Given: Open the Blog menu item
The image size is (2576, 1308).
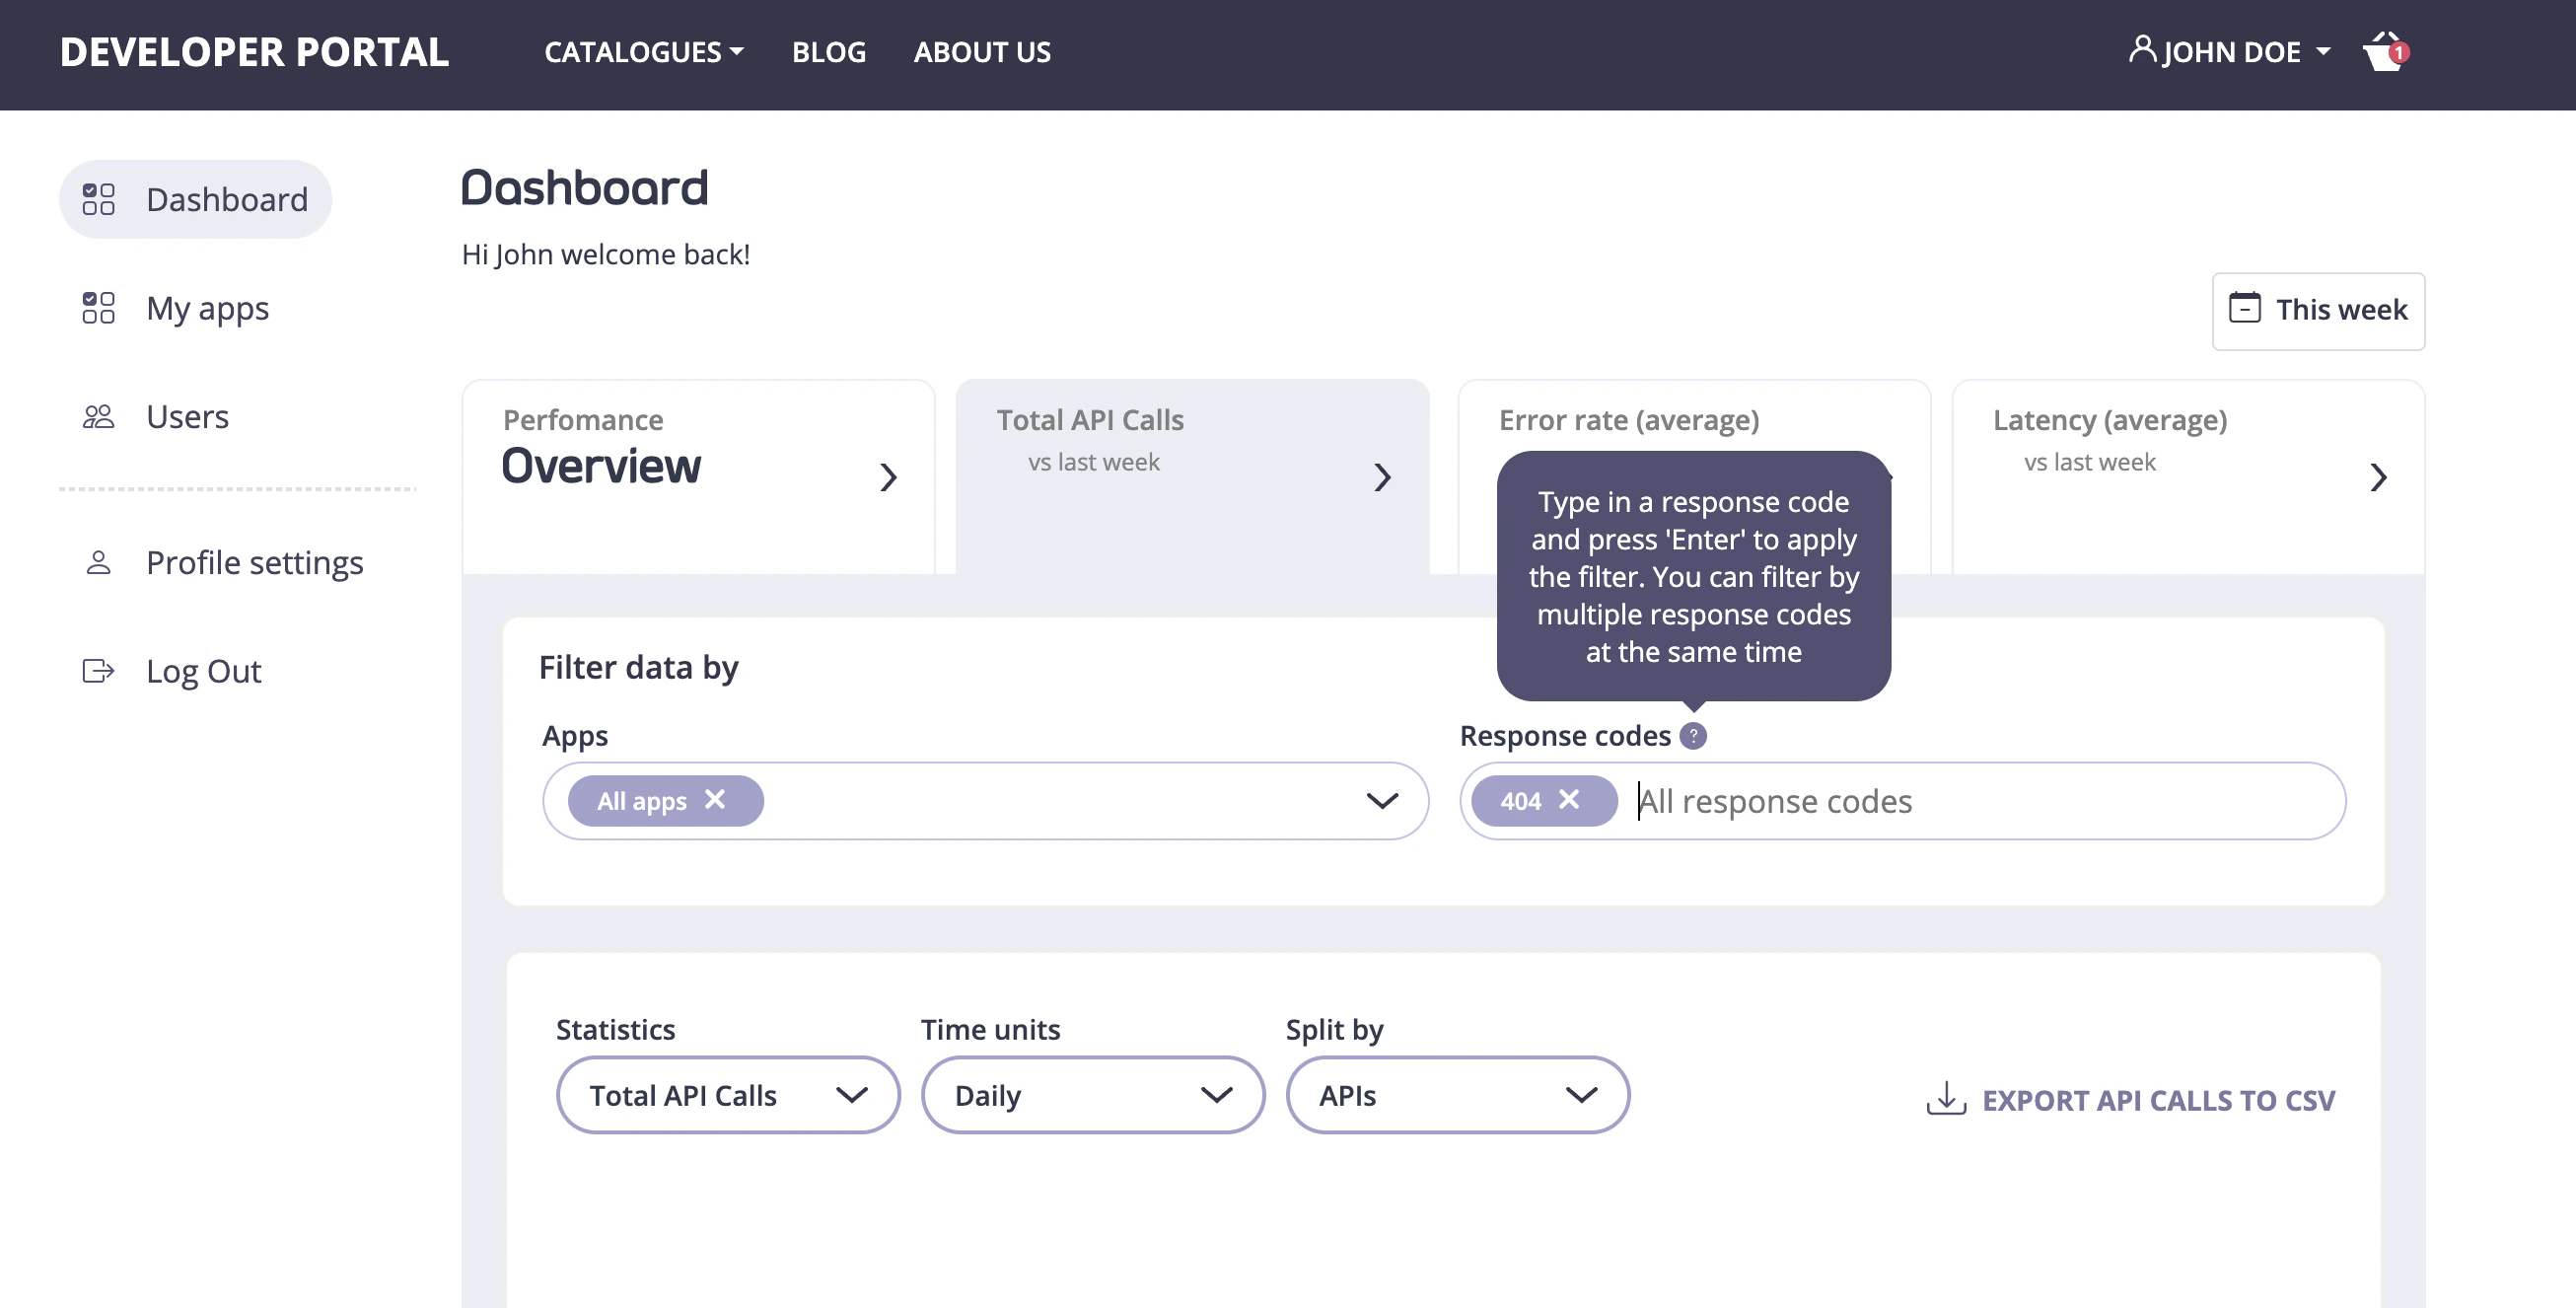Looking at the screenshot, I should [829, 51].
